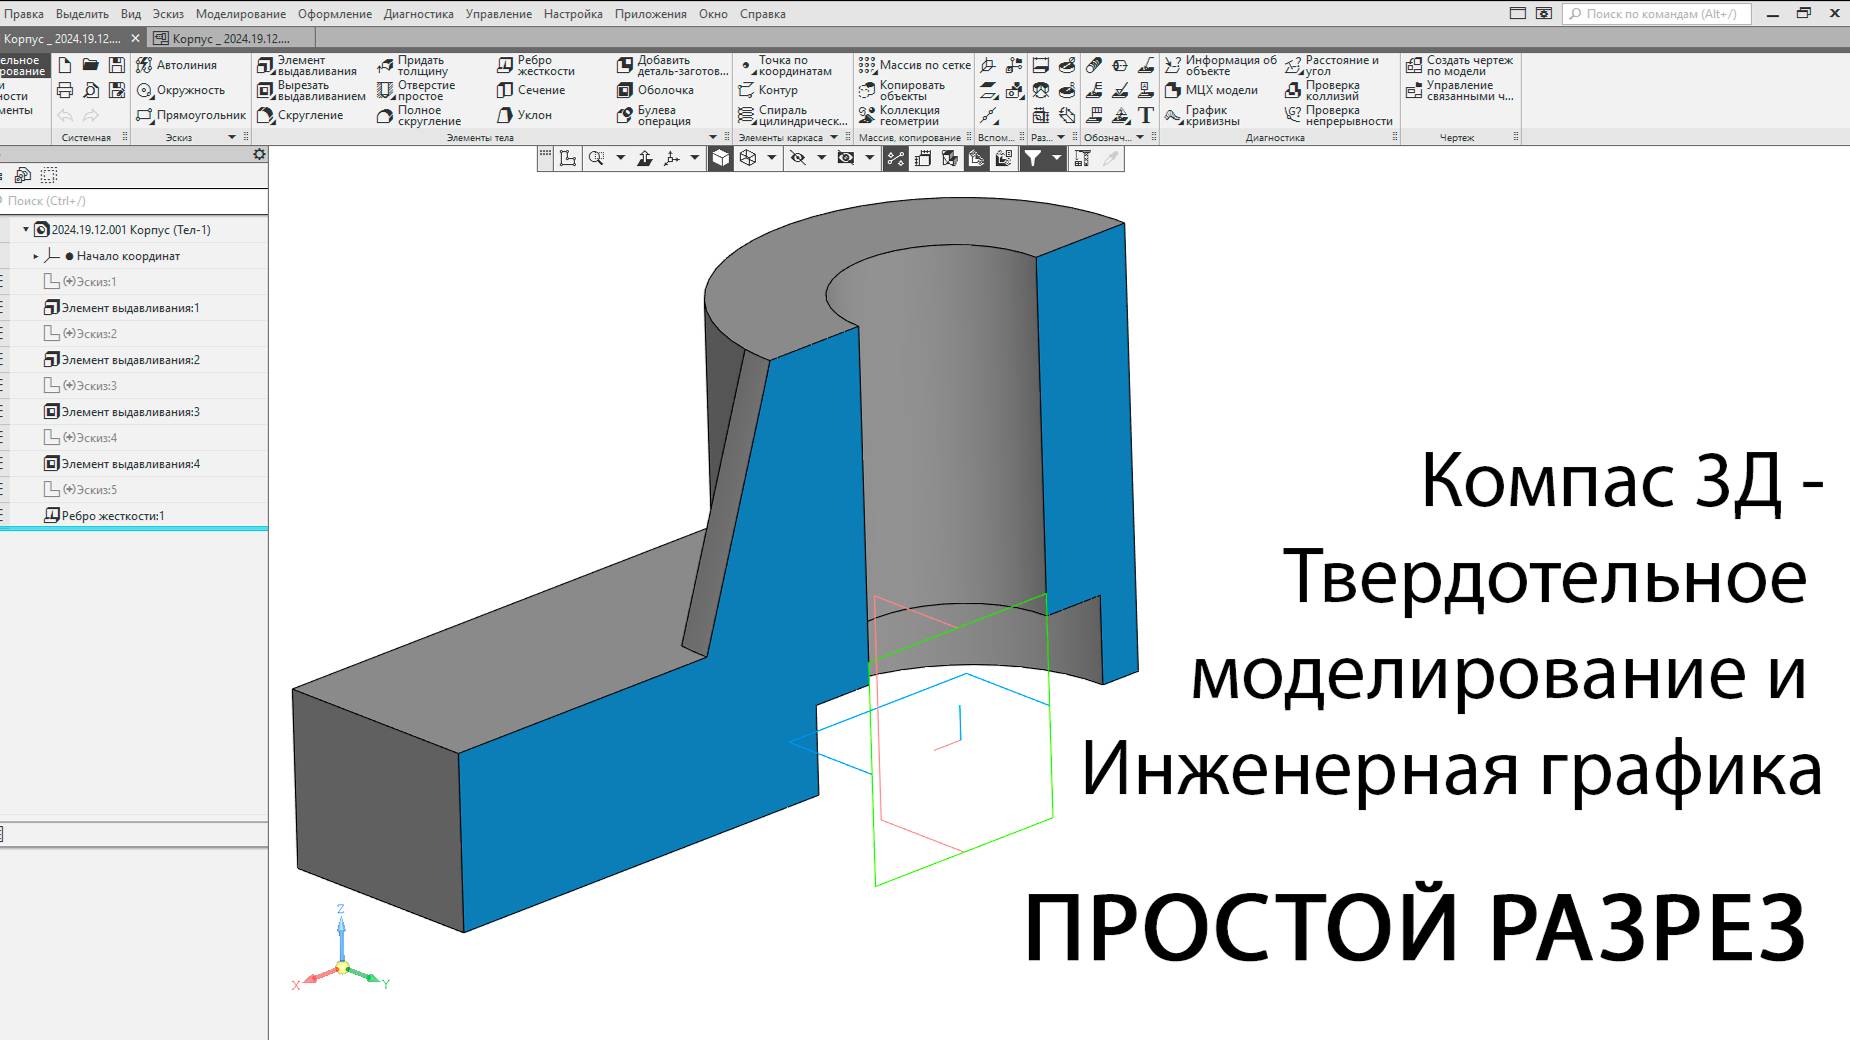Open a file with the folder icon
The height and width of the screenshot is (1040, 1850).
click(91, 65)
